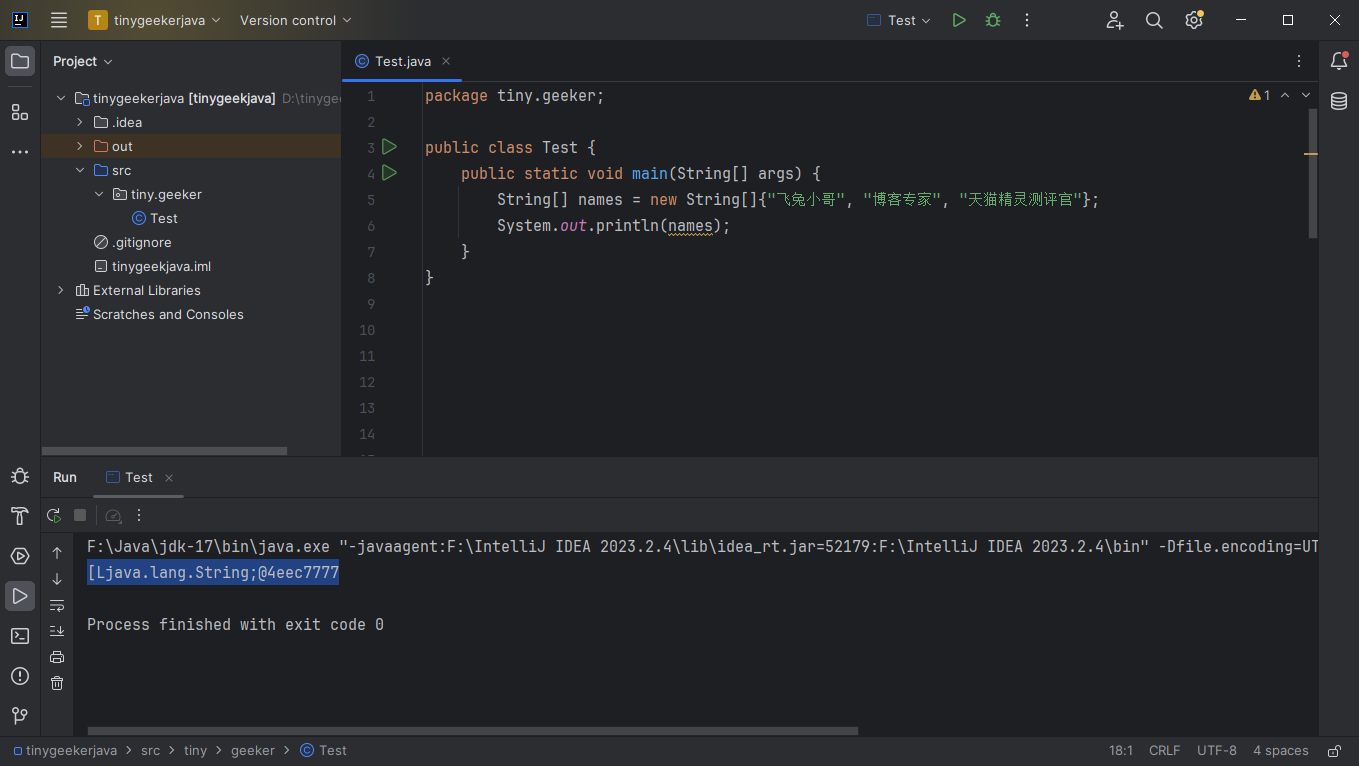Open the Build hammer tool window
The image size is (1359, 766).
(x=20, y=516)
